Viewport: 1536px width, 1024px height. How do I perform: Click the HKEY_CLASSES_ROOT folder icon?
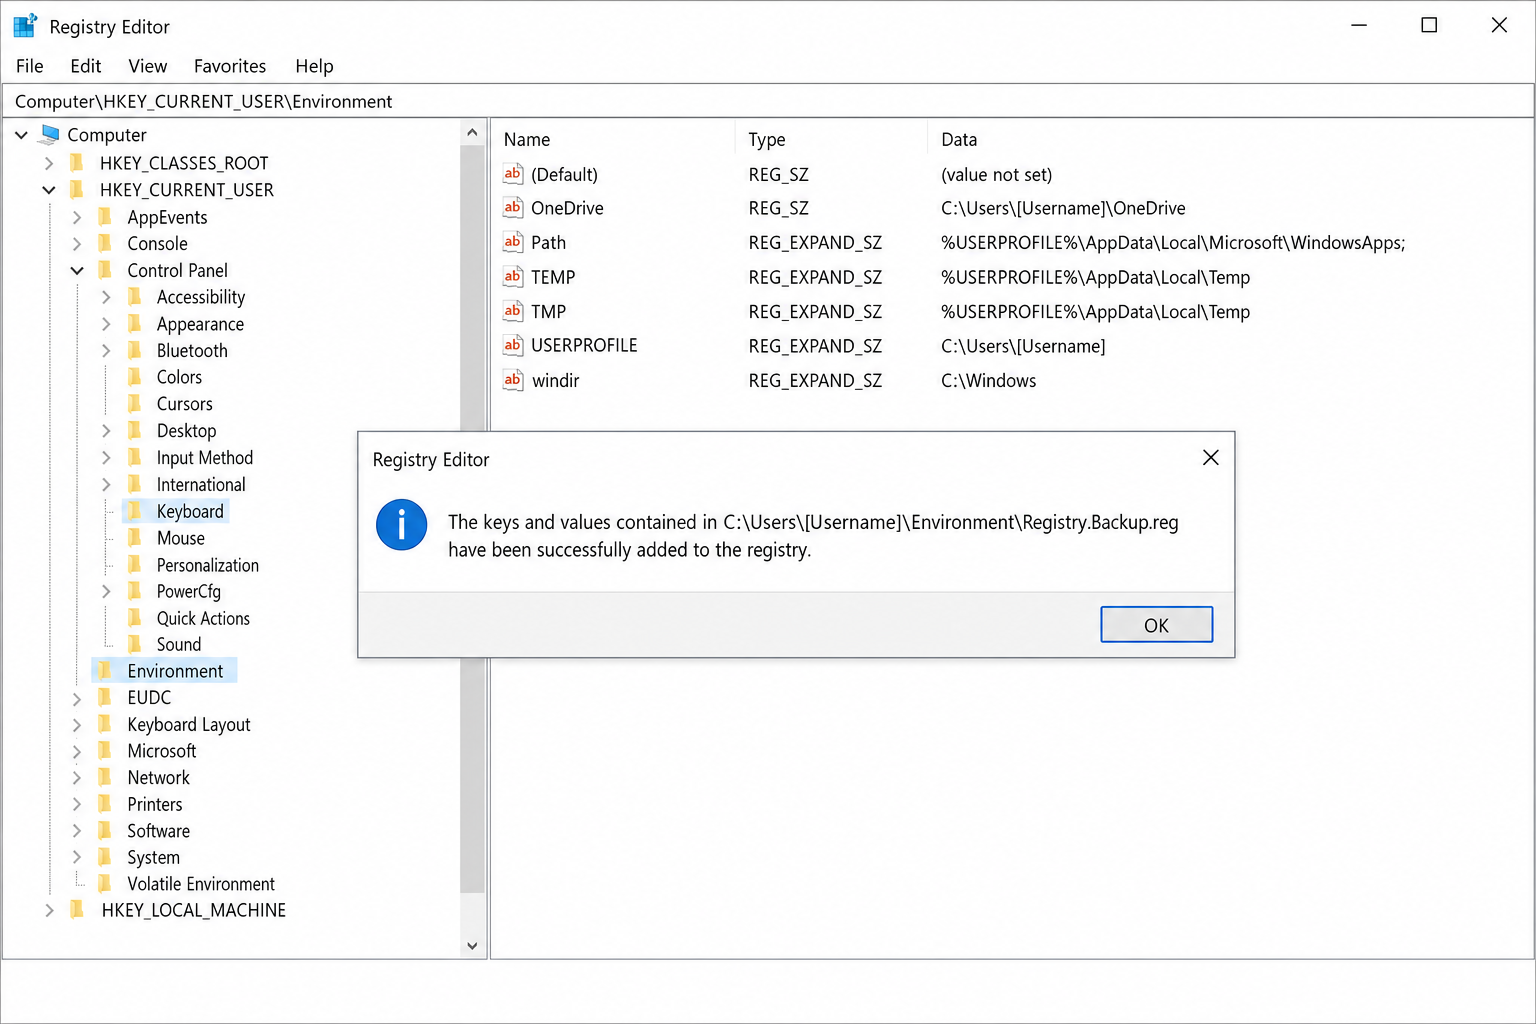click(77, 163)
